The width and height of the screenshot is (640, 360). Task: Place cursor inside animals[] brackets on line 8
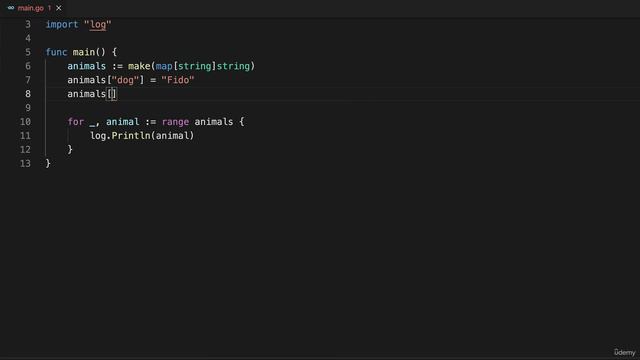point(112,94)
